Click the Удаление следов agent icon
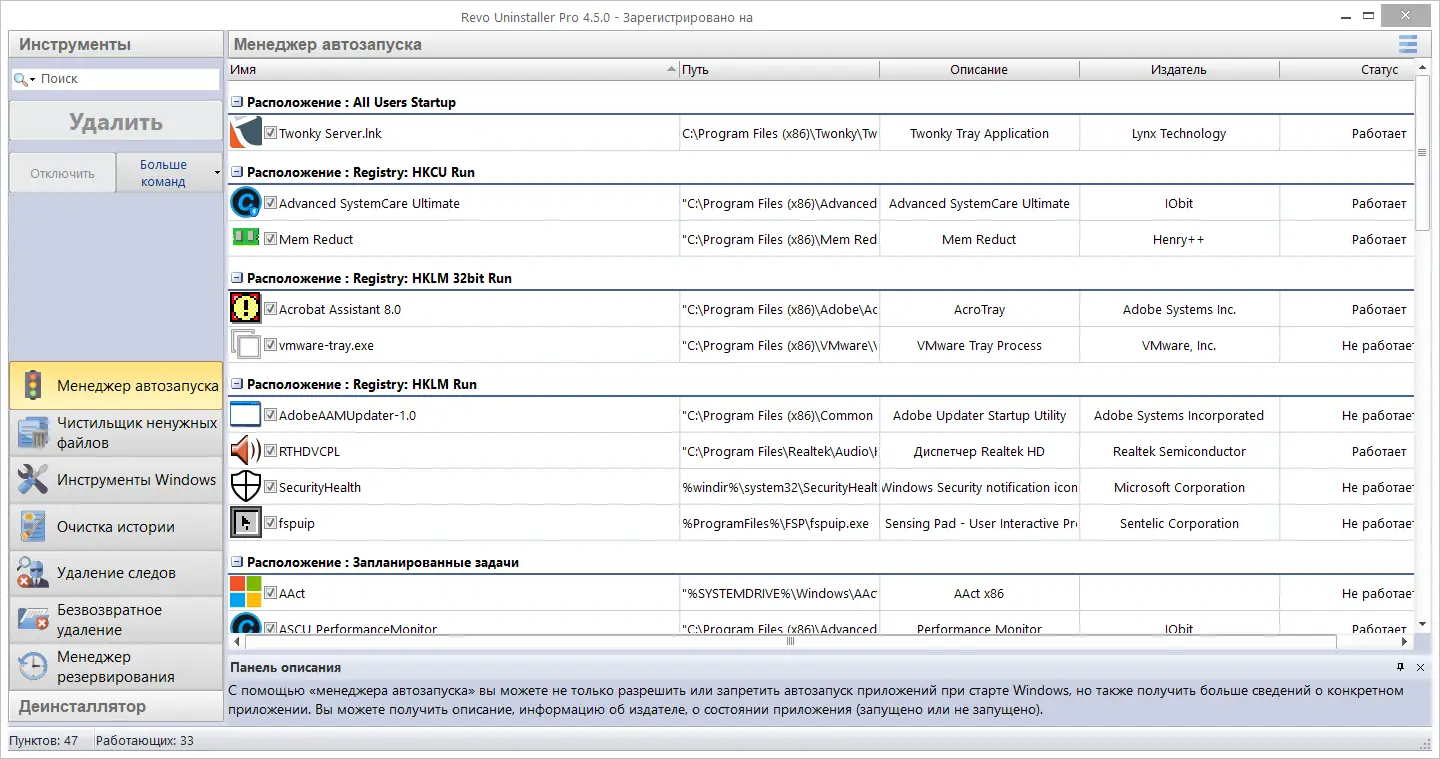The width and height of the screenshot is (1440, 759). coord(33,573)
